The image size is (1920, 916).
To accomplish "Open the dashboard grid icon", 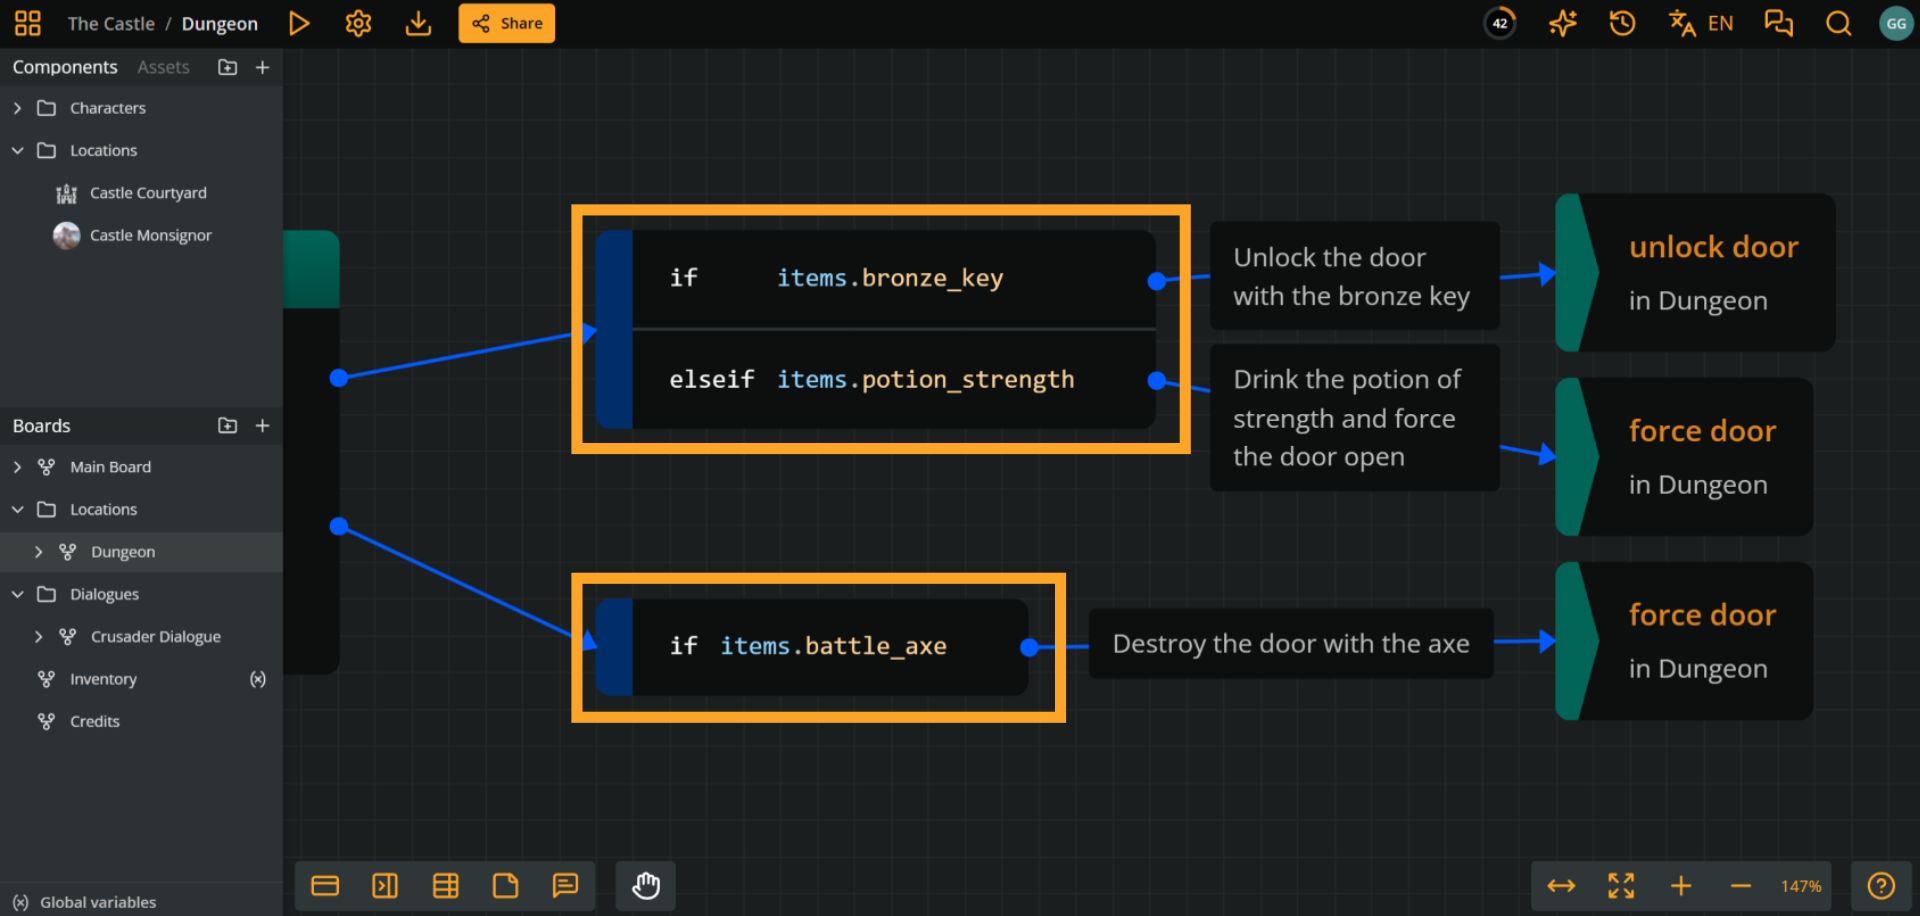I will (x=28, y=23).
